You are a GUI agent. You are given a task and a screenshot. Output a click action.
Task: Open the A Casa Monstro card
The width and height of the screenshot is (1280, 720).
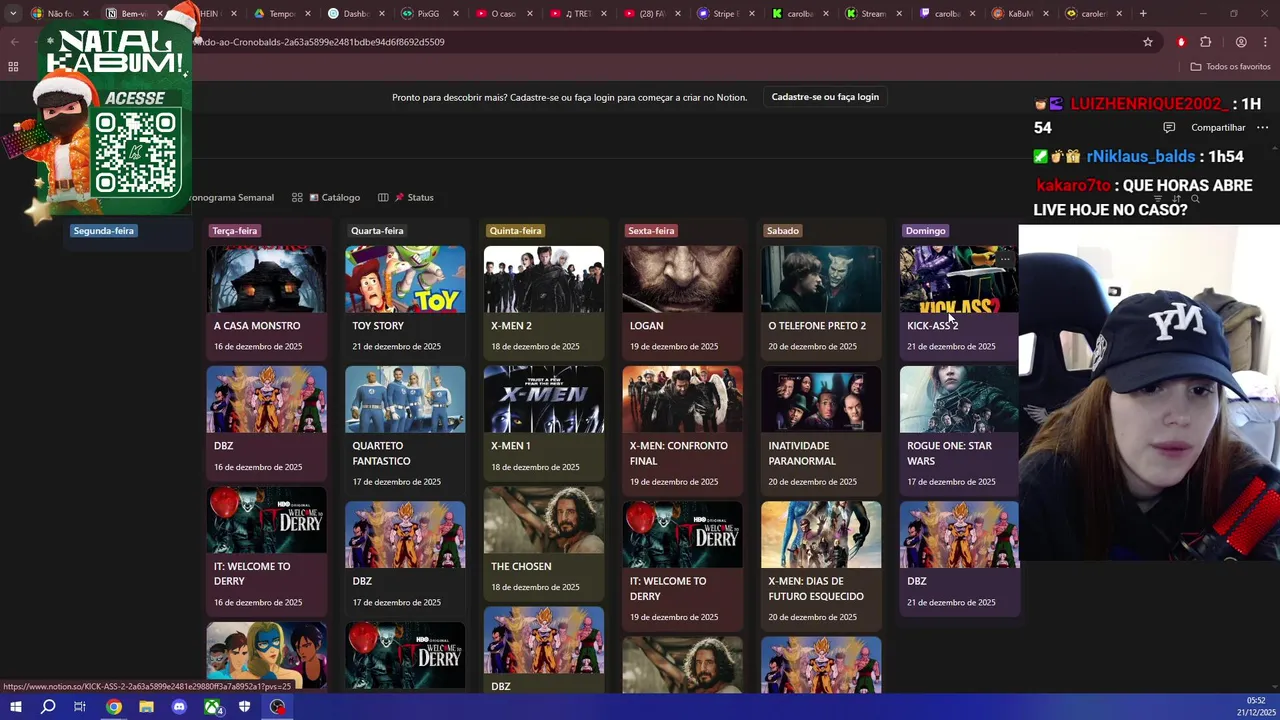[x=266, y=301]
